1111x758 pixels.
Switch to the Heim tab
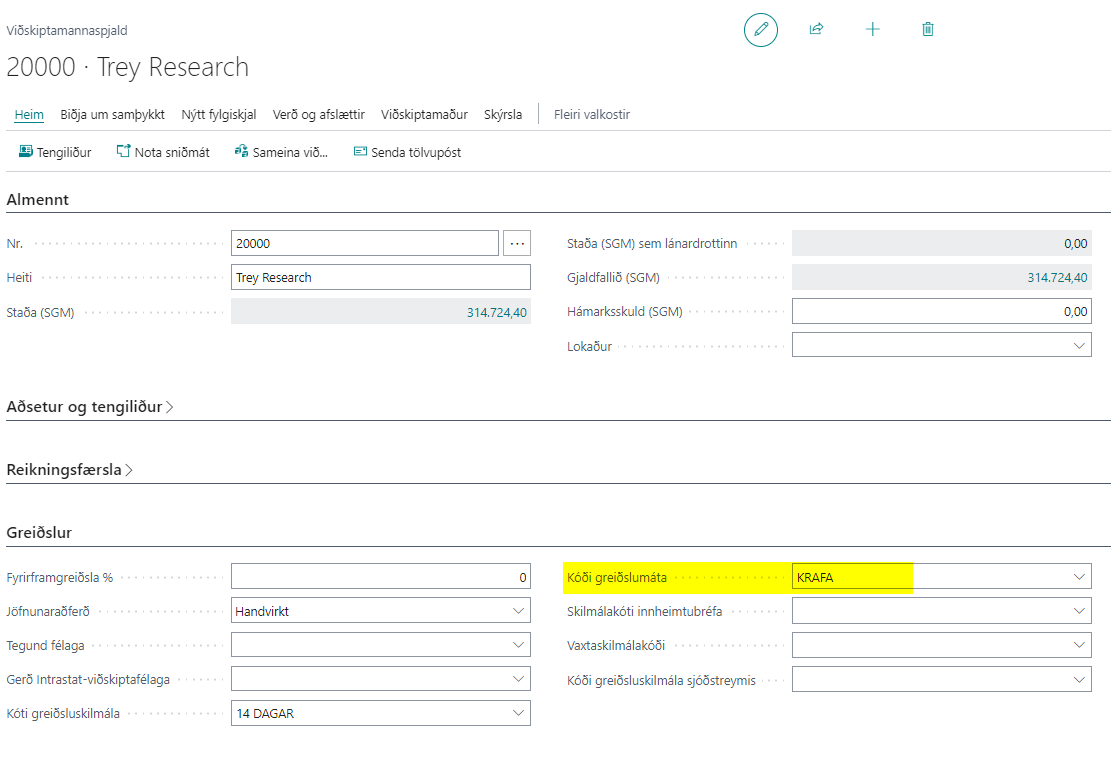(x=29, y=114)
